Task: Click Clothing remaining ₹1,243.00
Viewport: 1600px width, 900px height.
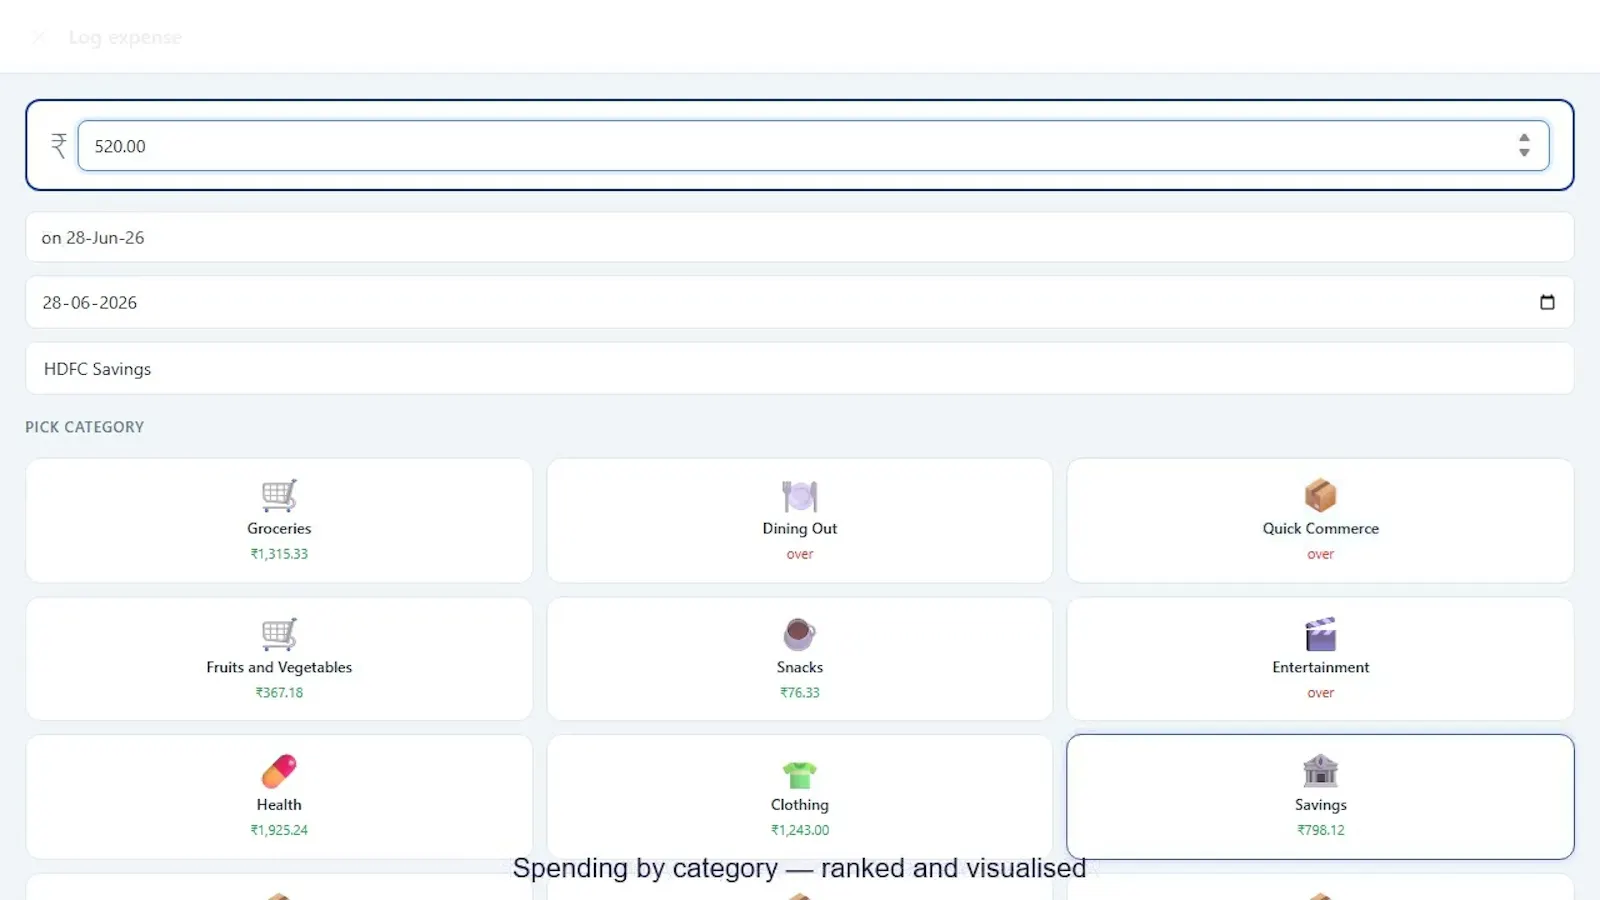Action: pyautogui.click(x=800, y=830)
